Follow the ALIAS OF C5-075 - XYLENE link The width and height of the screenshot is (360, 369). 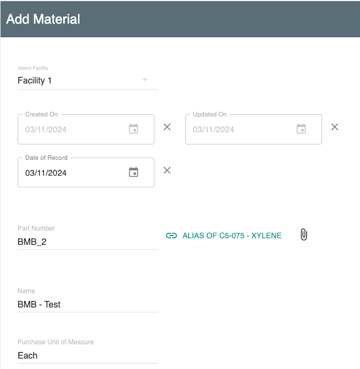(x=232, y=236)
